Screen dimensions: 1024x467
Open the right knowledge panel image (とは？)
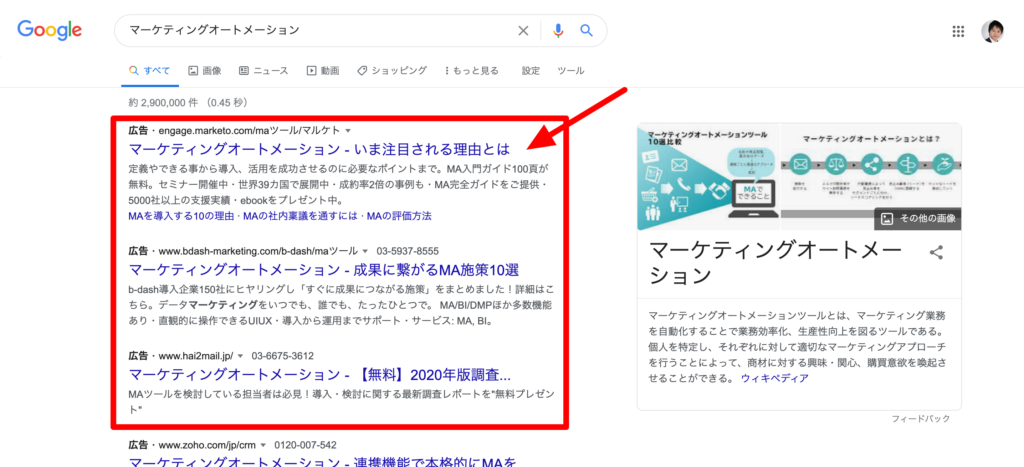(x=871, y=176)
